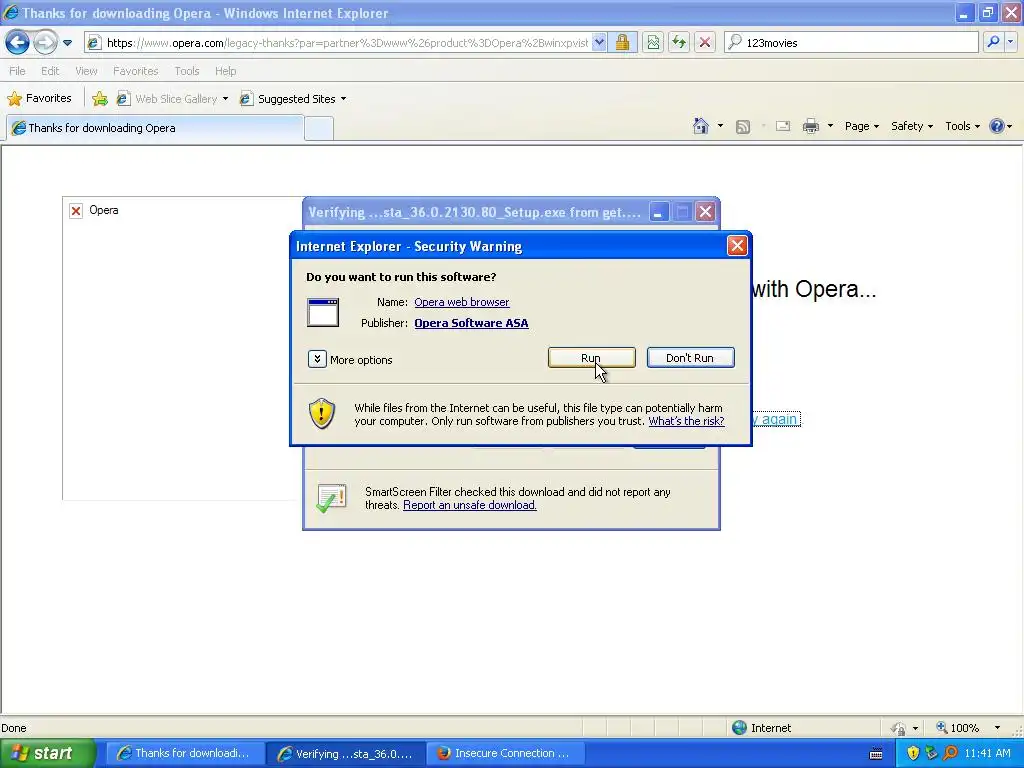The height and width of the screenshot is (768, 1024).
Task: Click the SmartScreen checkmark icon
Action: tap(331, 498)
